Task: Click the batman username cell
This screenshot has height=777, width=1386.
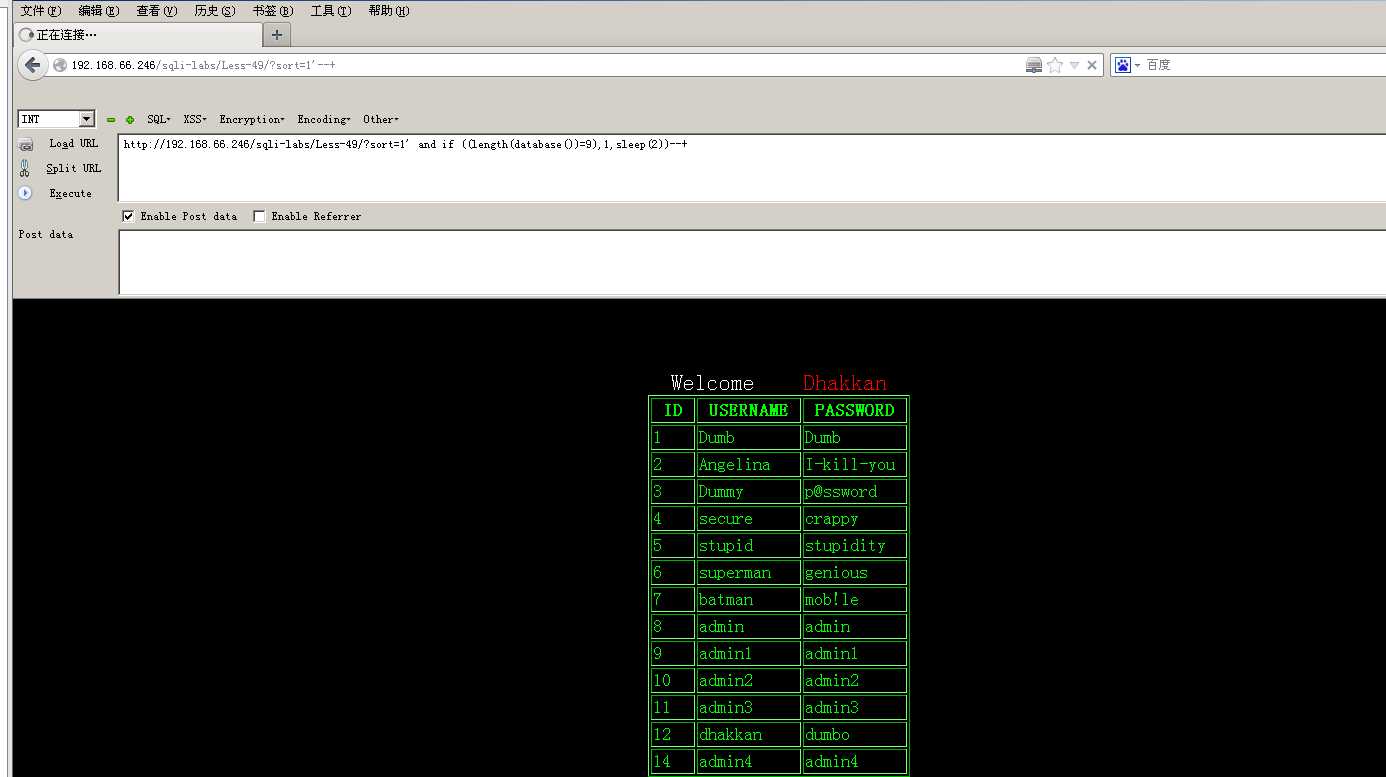Action: pyautogui.click(x=749, y=600)
